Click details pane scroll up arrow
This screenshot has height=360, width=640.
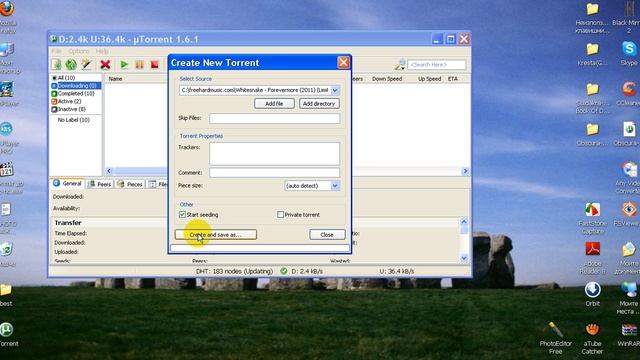[x=464, y=222]
